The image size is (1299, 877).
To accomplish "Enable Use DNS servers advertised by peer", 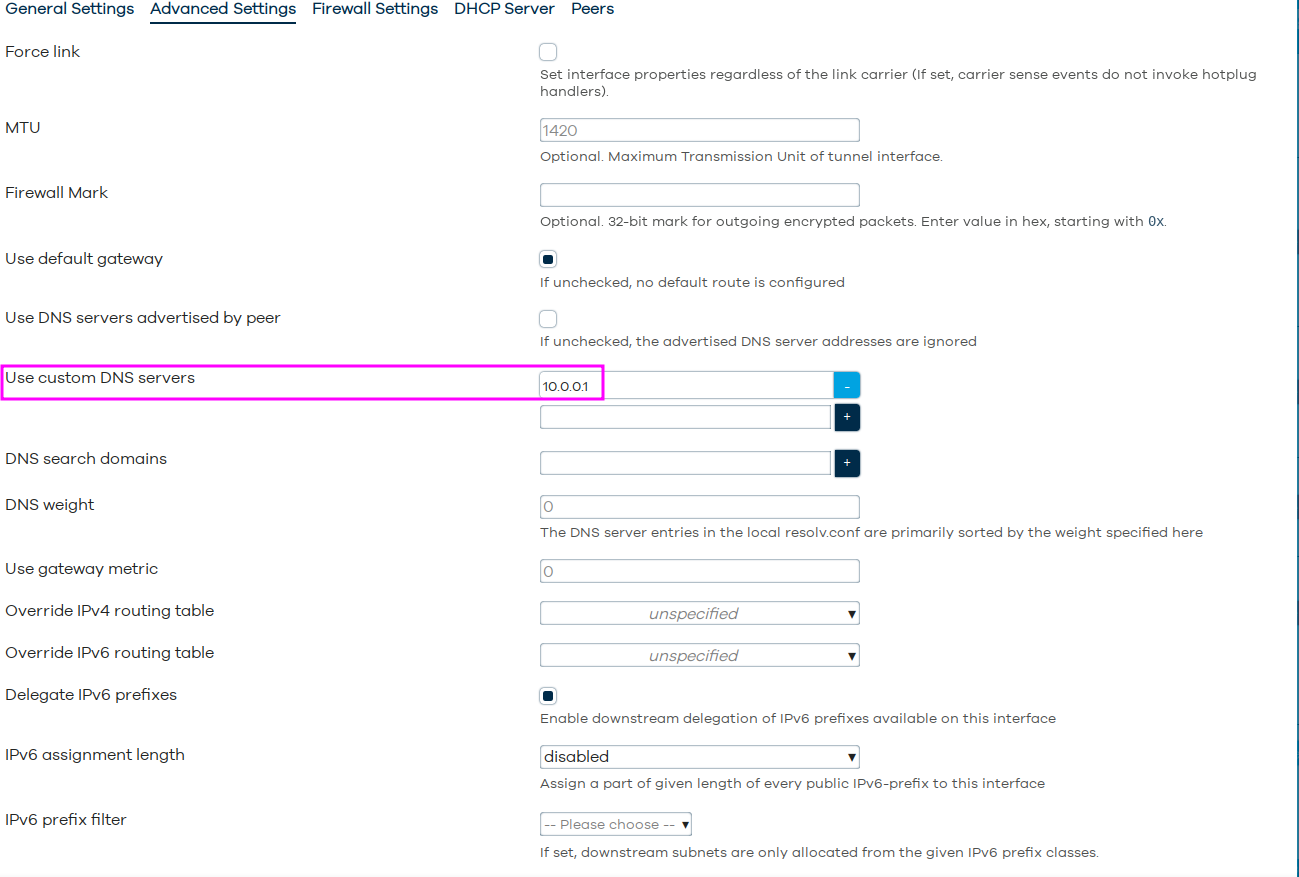I will pos(548,319).
